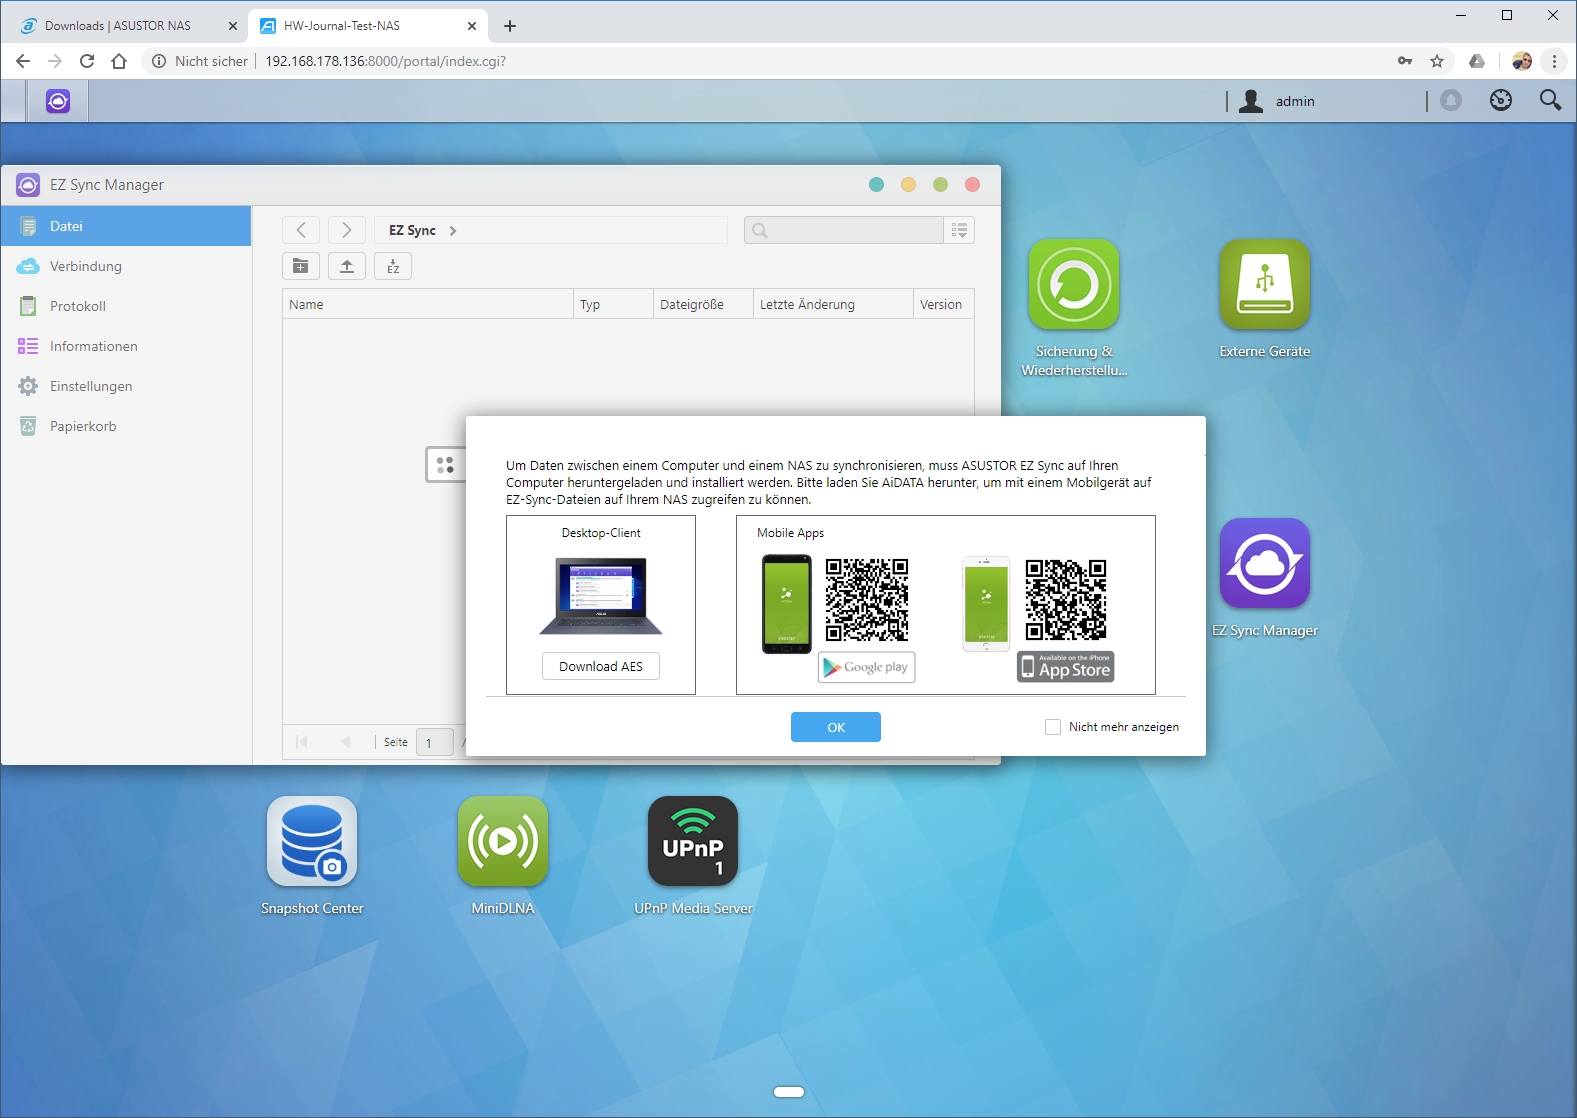Open saved passwords key icon

coord(1405,61)
